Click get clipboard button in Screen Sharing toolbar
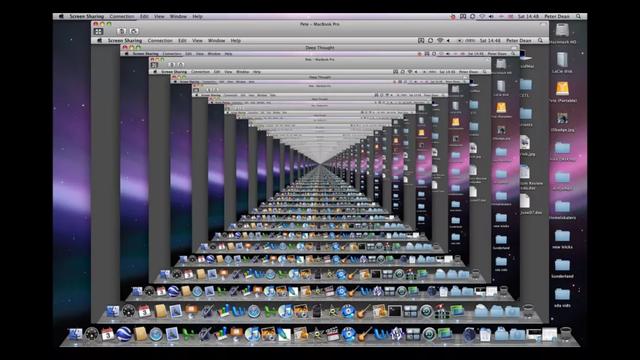The image size is (640, 360). [x=121, y=31]
